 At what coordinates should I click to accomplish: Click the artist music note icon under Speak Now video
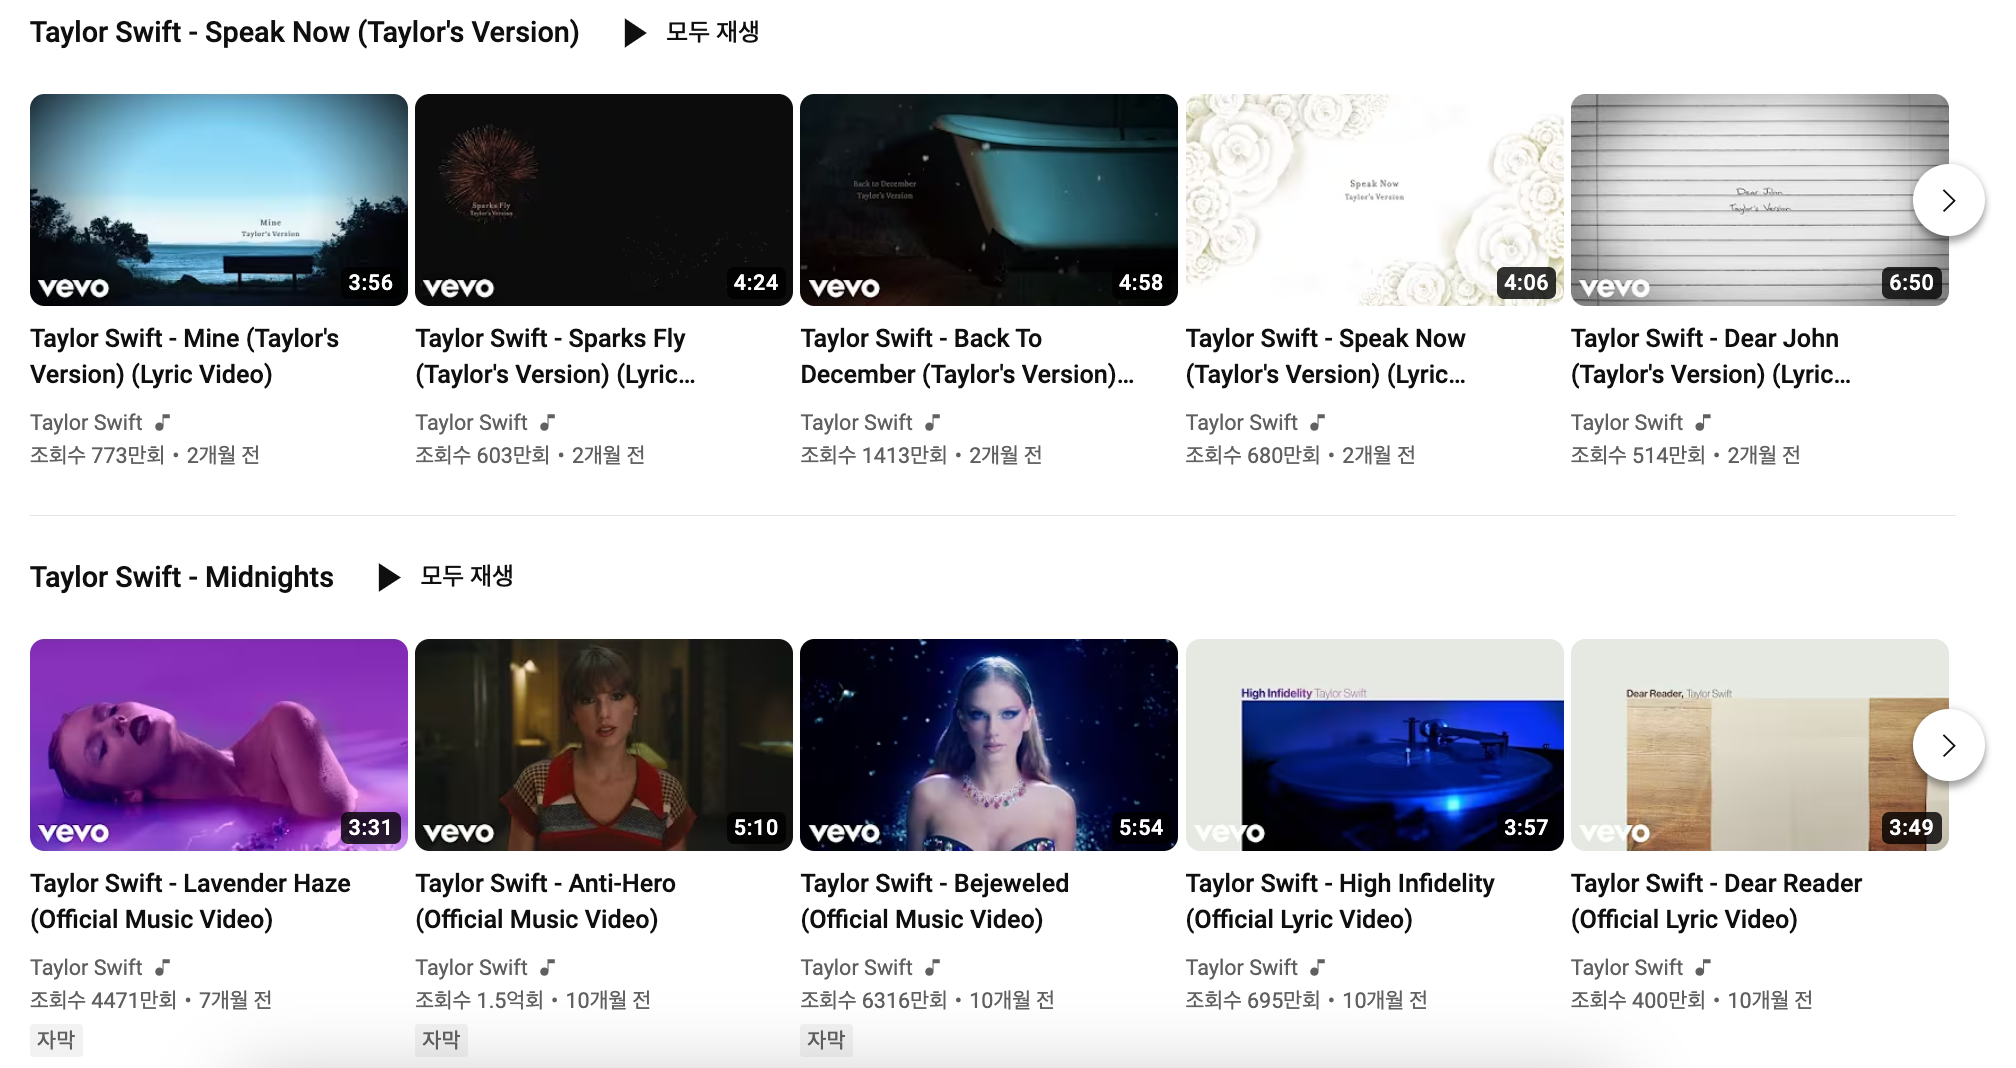point(1317,422)
